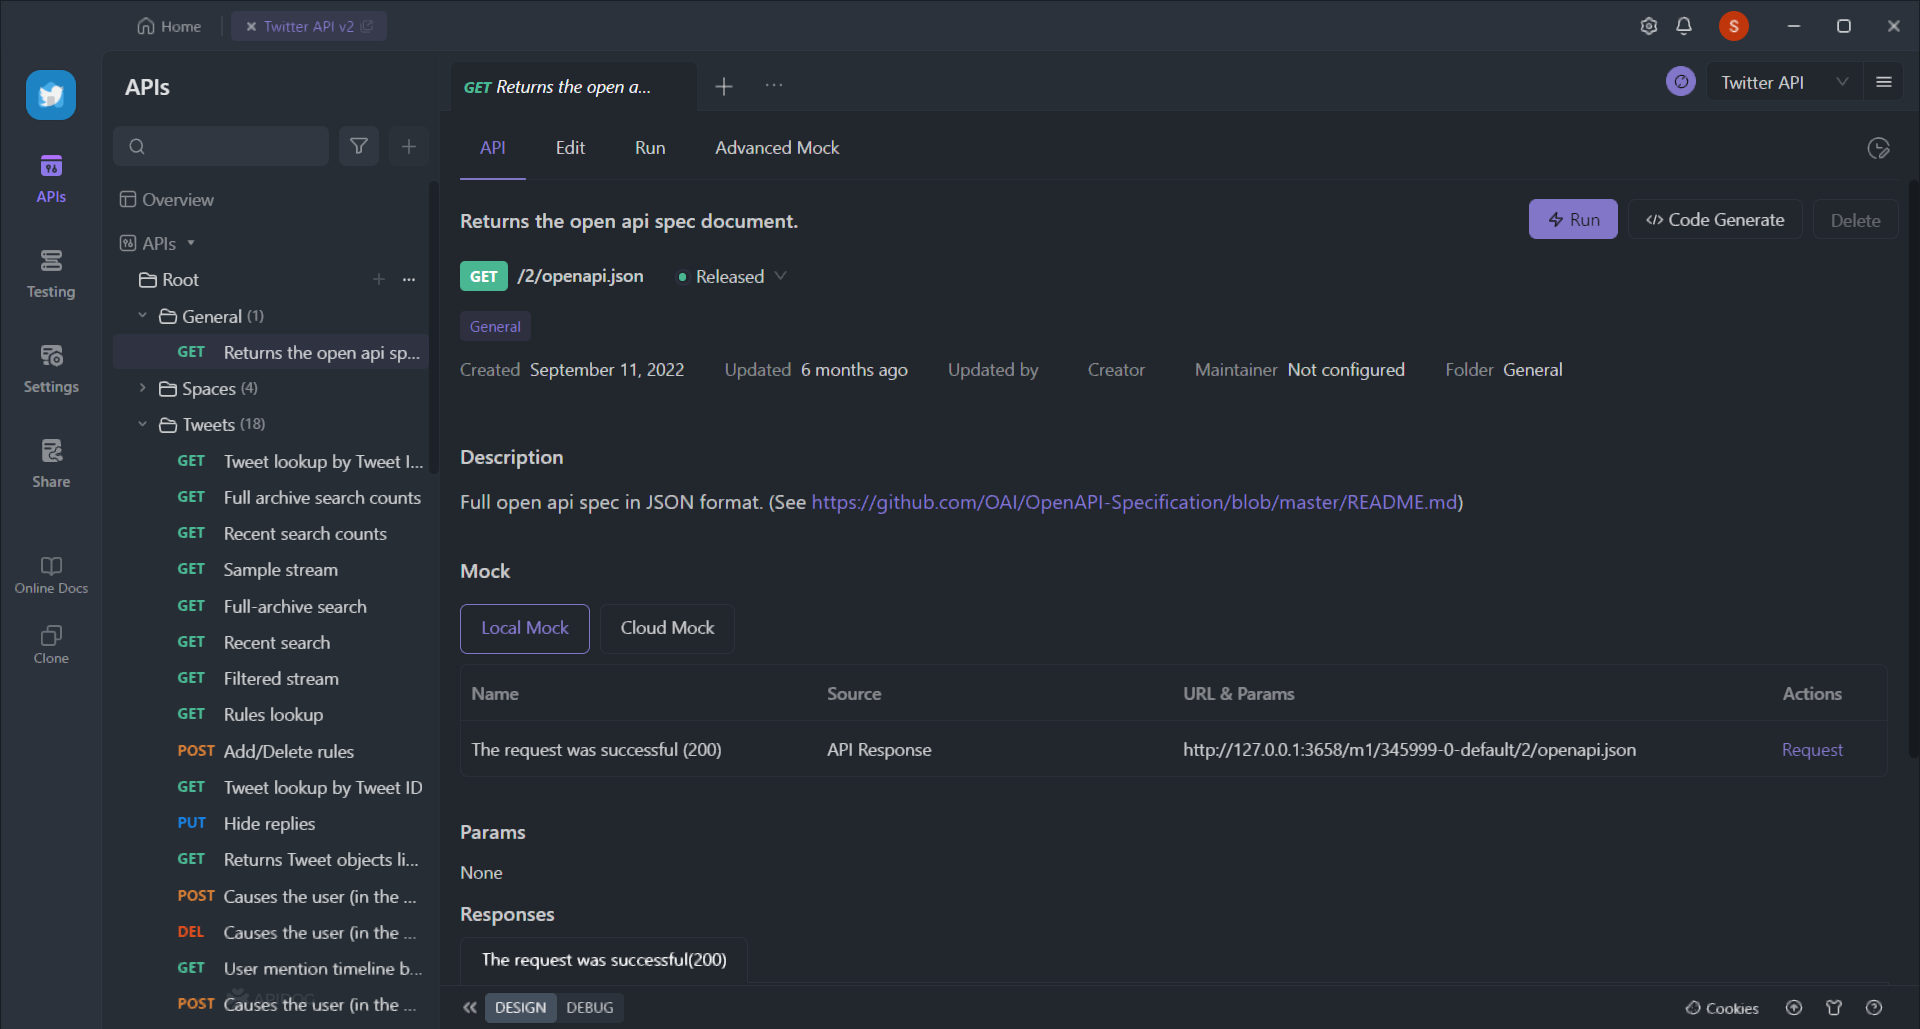Add new item with plus beside filter

click(x=409, y=146)
